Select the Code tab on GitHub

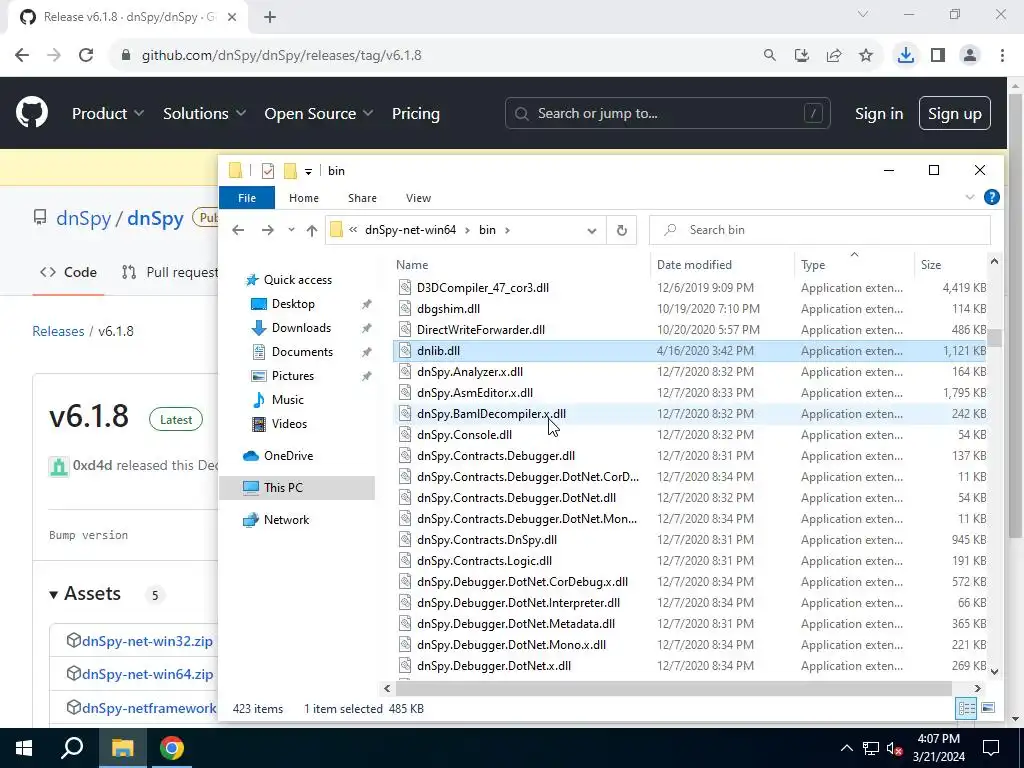(69, 272)
